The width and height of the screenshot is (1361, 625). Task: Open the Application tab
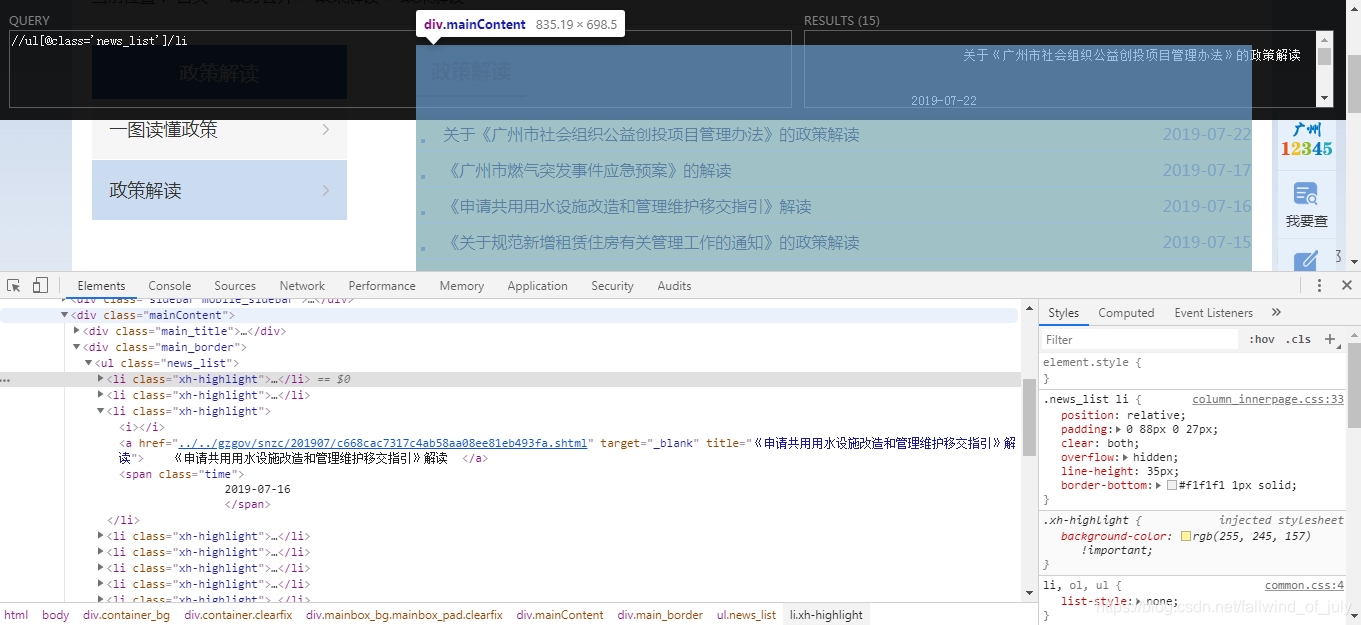pyautogui.click(x=537, y=285)
